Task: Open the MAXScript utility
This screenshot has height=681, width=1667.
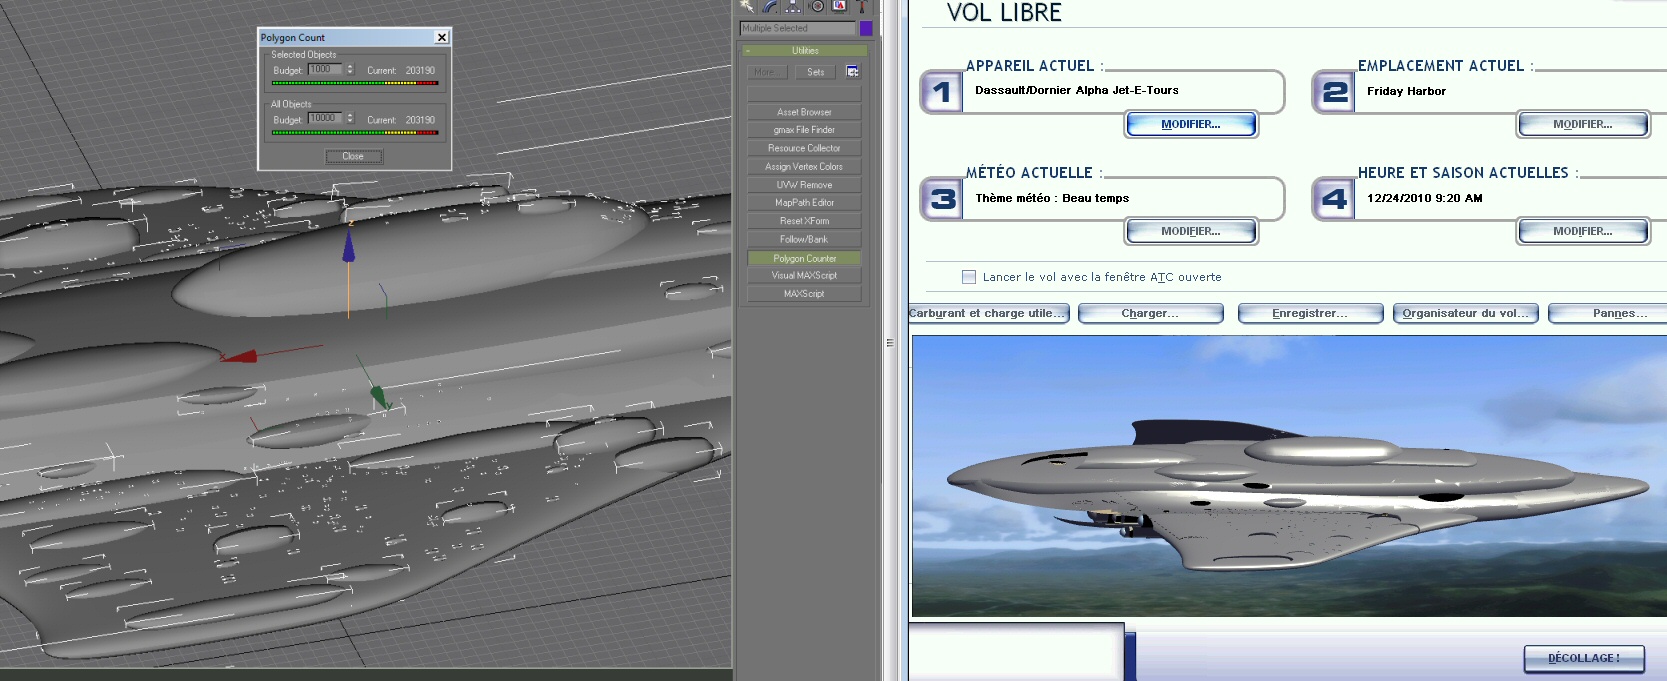Action: click(x=804, y=294)
